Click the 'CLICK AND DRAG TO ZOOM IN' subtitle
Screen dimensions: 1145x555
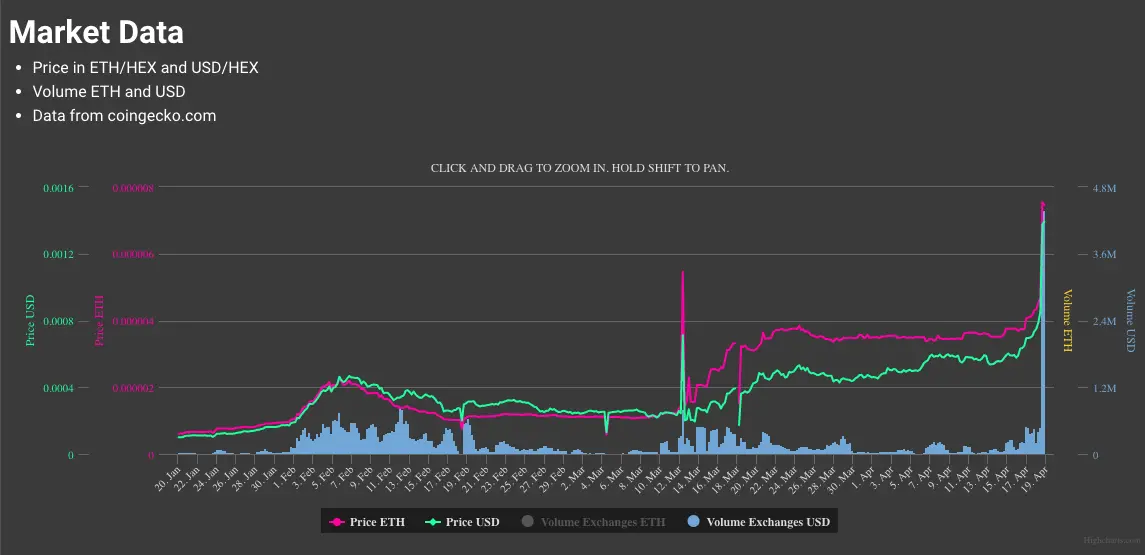click(x=580, y=168)
